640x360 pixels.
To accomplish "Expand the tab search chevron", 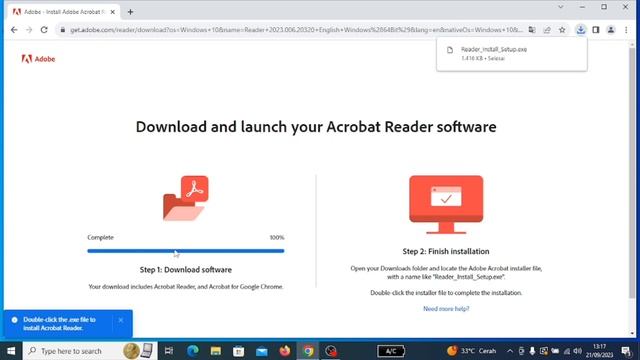I will point(560,7).
